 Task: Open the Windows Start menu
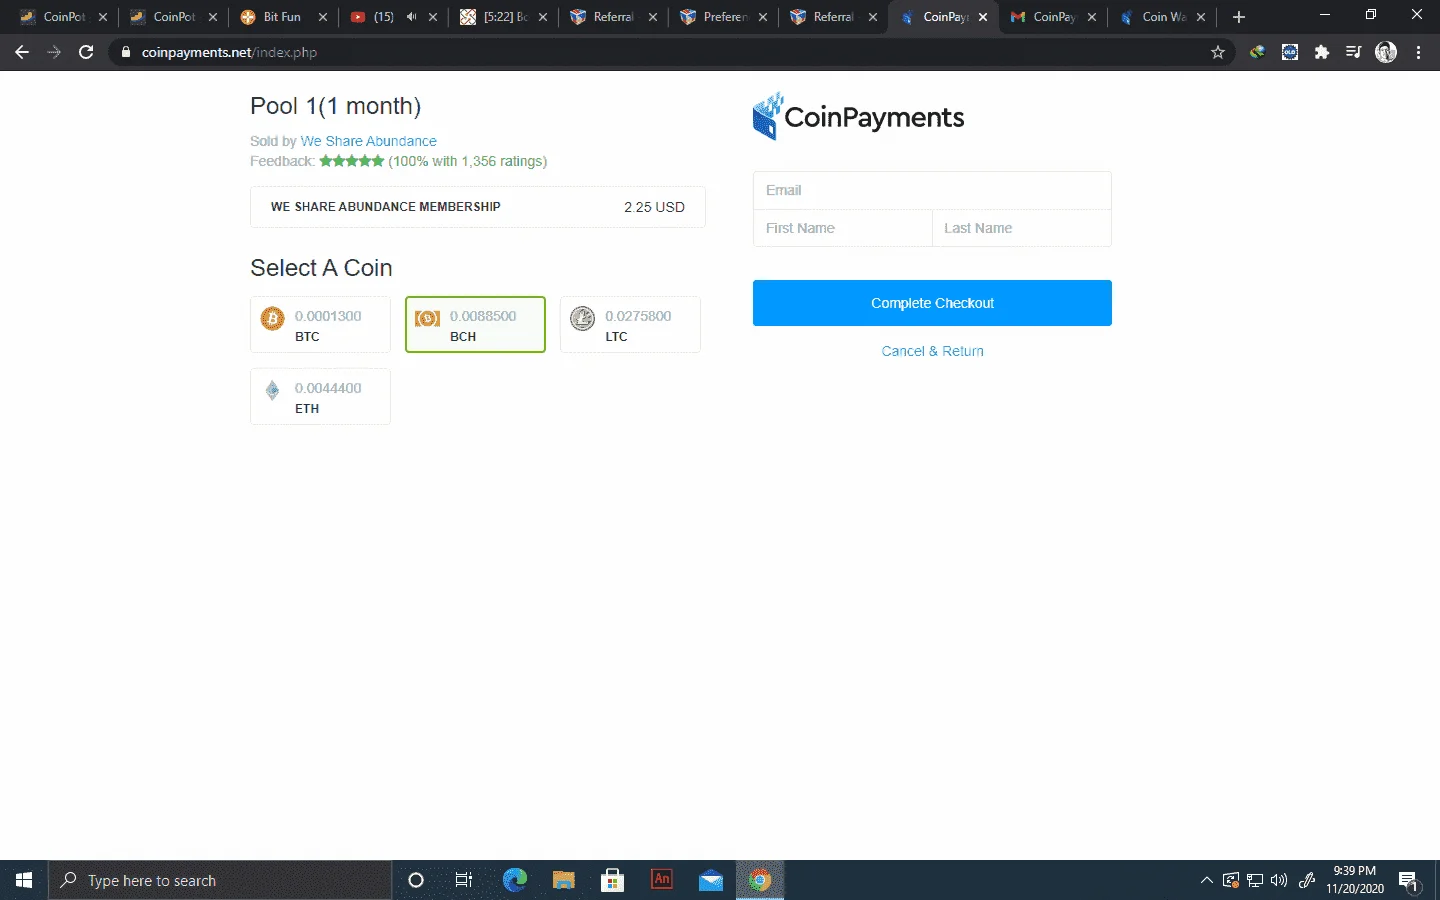point(24,880)
